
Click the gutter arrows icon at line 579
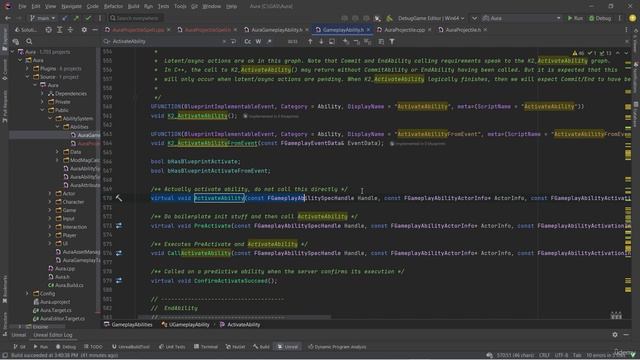(x=119, y=281)
